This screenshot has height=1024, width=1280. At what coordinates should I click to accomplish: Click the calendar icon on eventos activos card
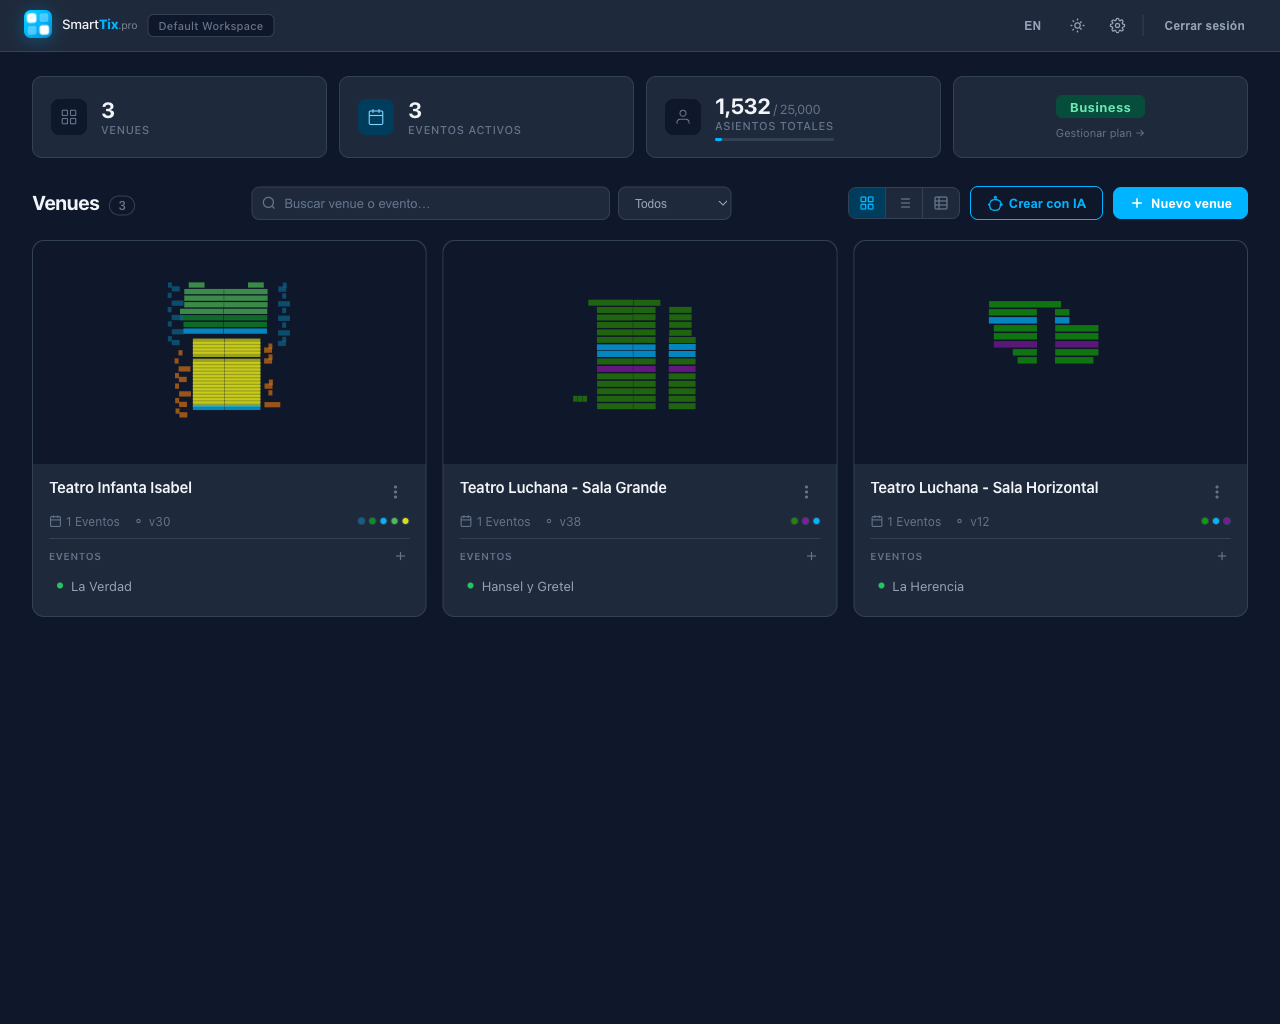click(x=375, y=116)
